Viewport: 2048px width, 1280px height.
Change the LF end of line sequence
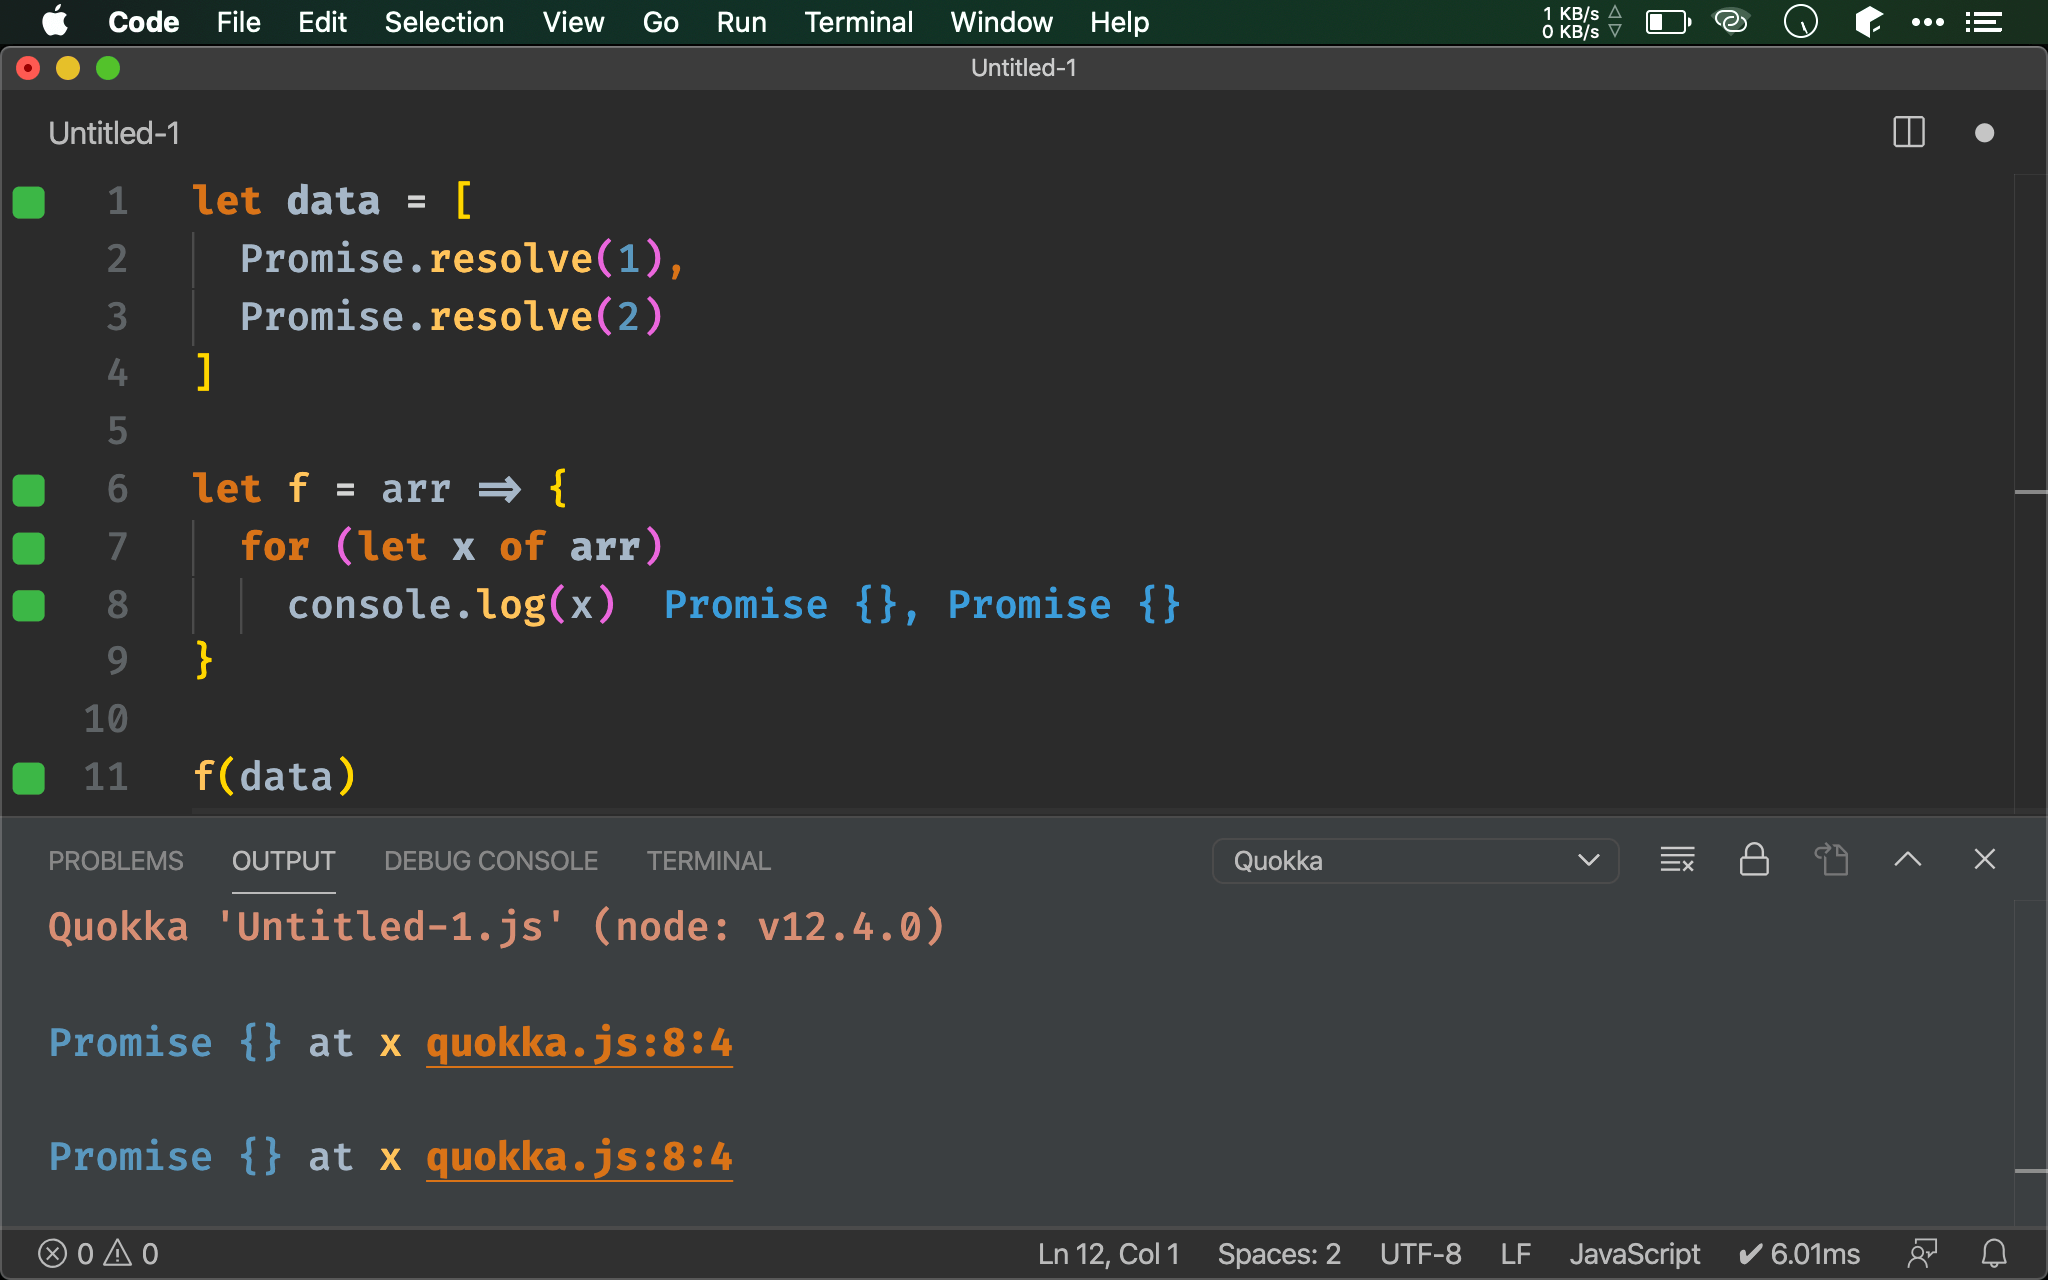(x=1515, y=1254)
